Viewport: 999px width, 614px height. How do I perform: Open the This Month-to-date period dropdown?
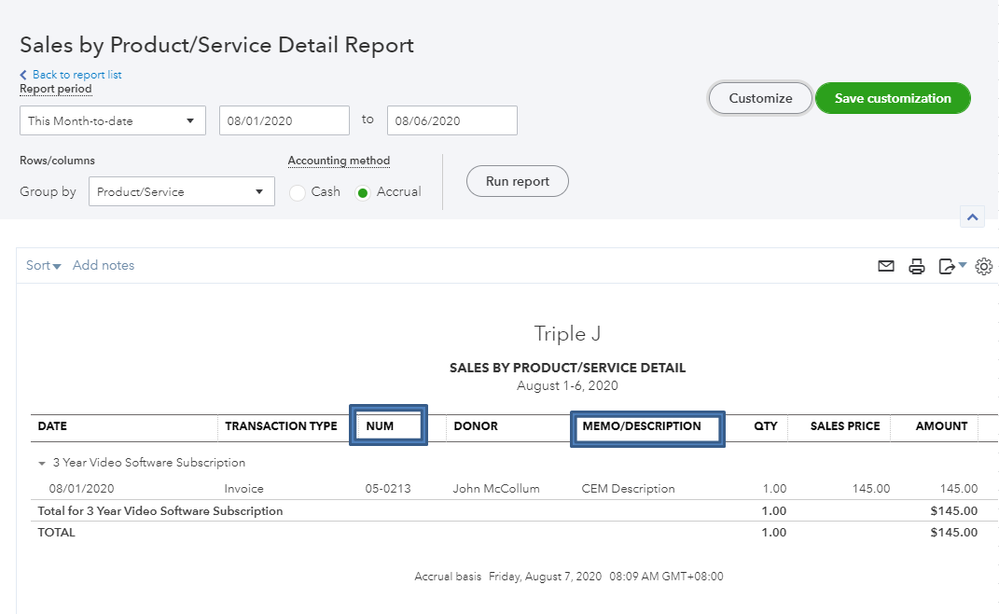pyautogui.click(x=112, y=121)
